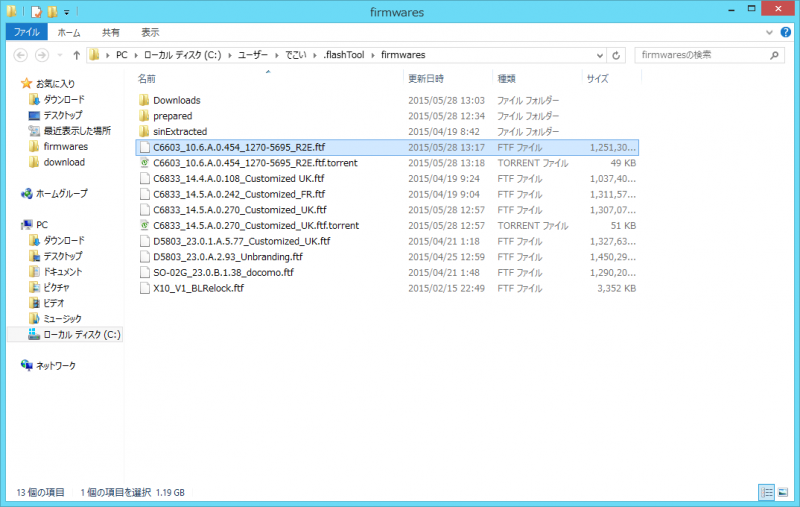800x507 pixels.
Task: Open the Quick Access Toolbar customize dropdown
Action: click(x=66, y=12)
